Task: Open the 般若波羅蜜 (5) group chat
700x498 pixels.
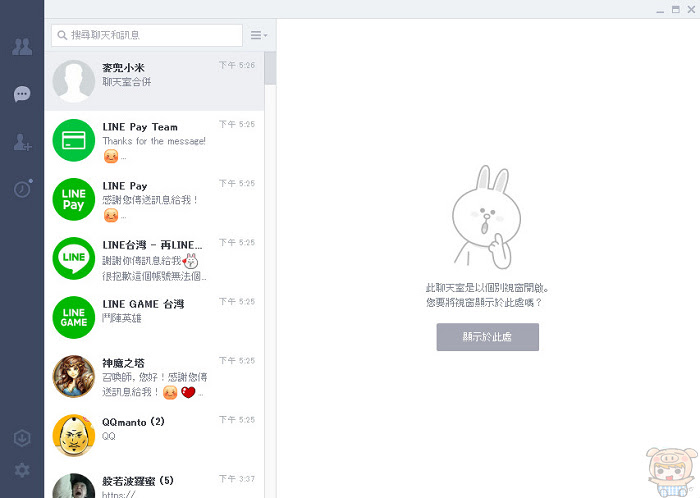Action: click(x=154, y=482)
